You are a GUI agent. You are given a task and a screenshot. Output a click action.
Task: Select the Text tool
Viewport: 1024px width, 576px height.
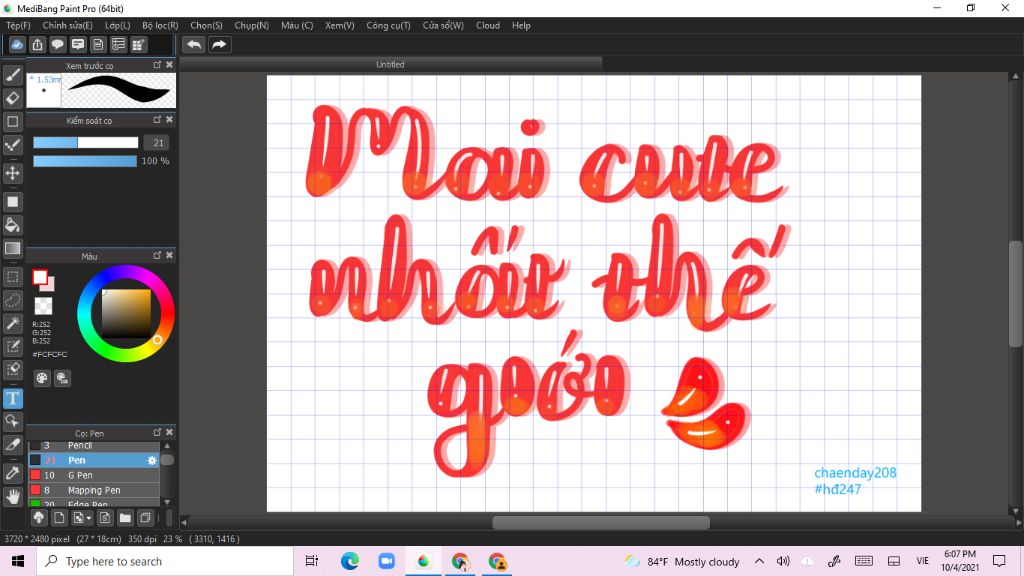(x=12, y=398)
